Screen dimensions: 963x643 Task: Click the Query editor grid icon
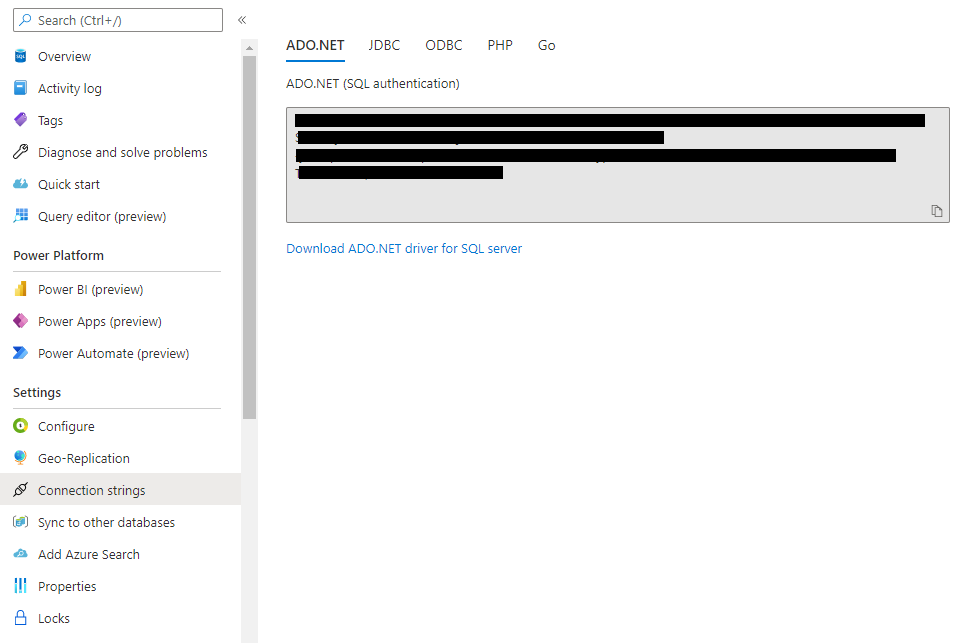point(20,217)
